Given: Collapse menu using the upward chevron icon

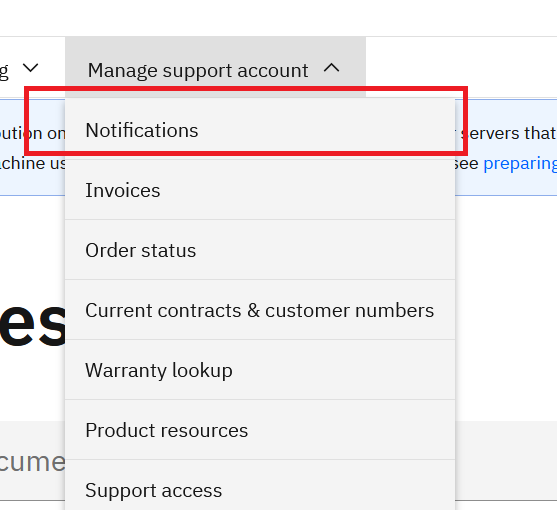Looking at the screenshot, I should pos(331,68).
